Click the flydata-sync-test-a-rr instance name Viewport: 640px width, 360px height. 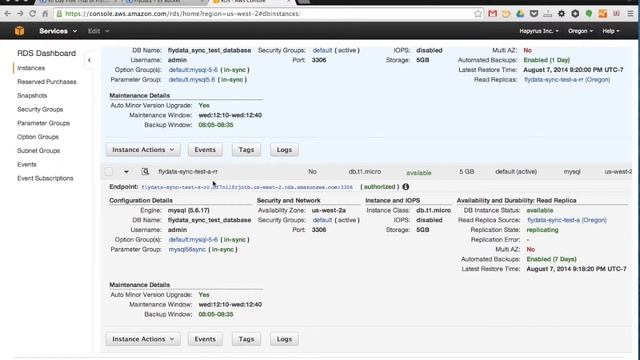point(188,172)
